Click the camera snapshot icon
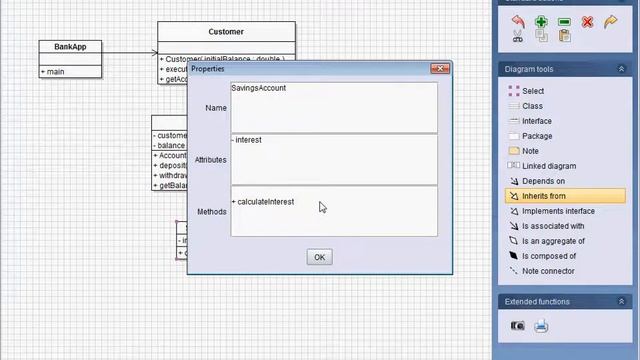Screen dimensions: 640x360 click(518, 326)
